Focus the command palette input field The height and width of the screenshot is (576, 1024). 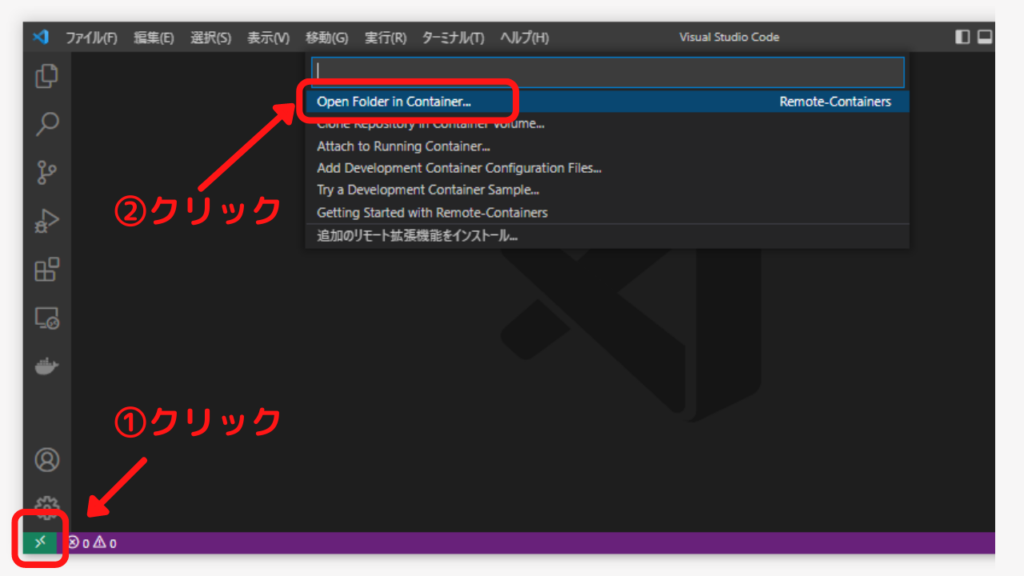point(608,72)
